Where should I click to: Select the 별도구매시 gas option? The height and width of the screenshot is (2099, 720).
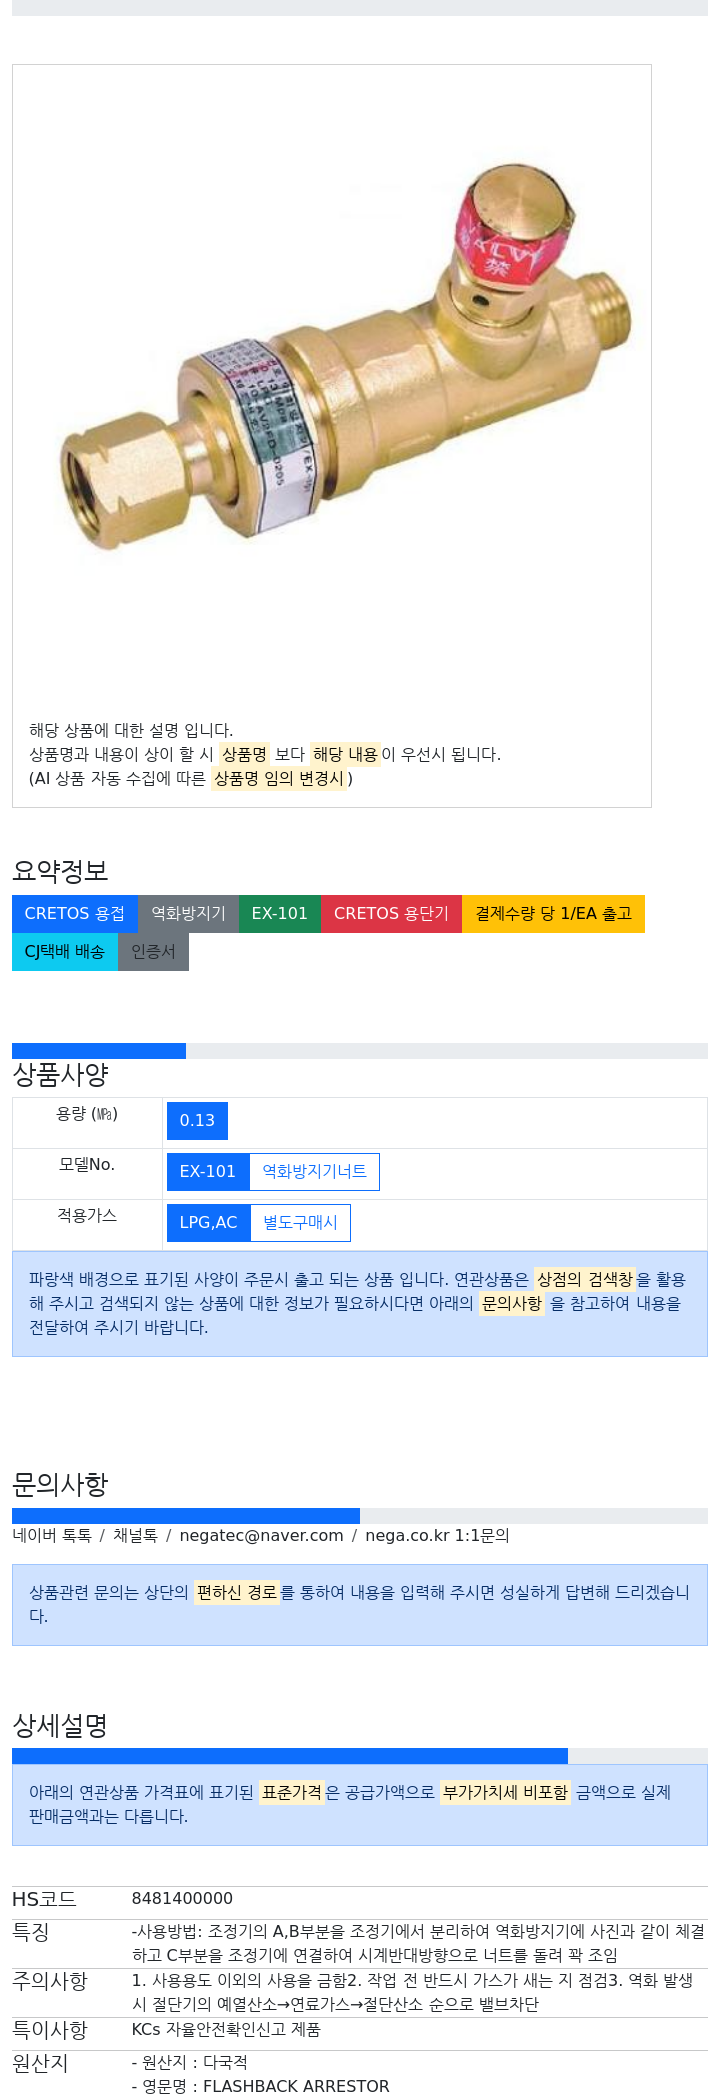coord(300,1223)
